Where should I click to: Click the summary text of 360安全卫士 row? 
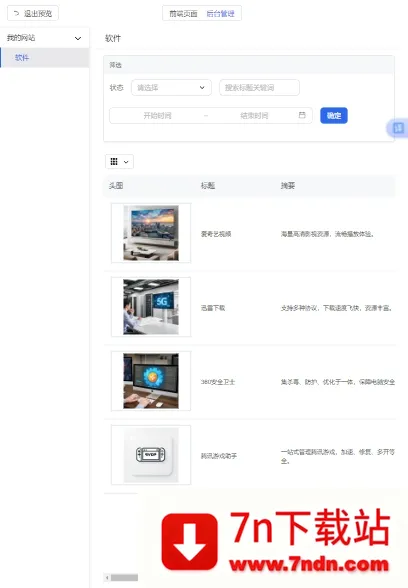click(338, 382)
